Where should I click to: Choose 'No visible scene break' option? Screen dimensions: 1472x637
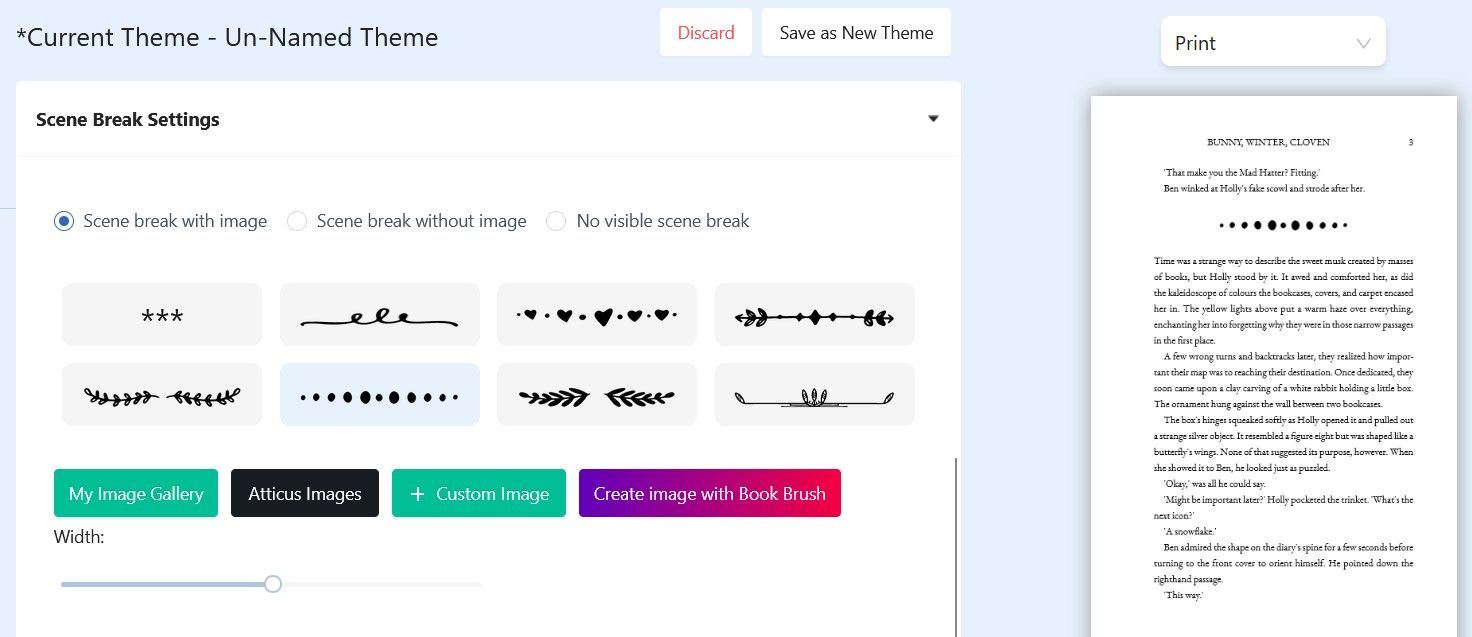tap(556, 221)
